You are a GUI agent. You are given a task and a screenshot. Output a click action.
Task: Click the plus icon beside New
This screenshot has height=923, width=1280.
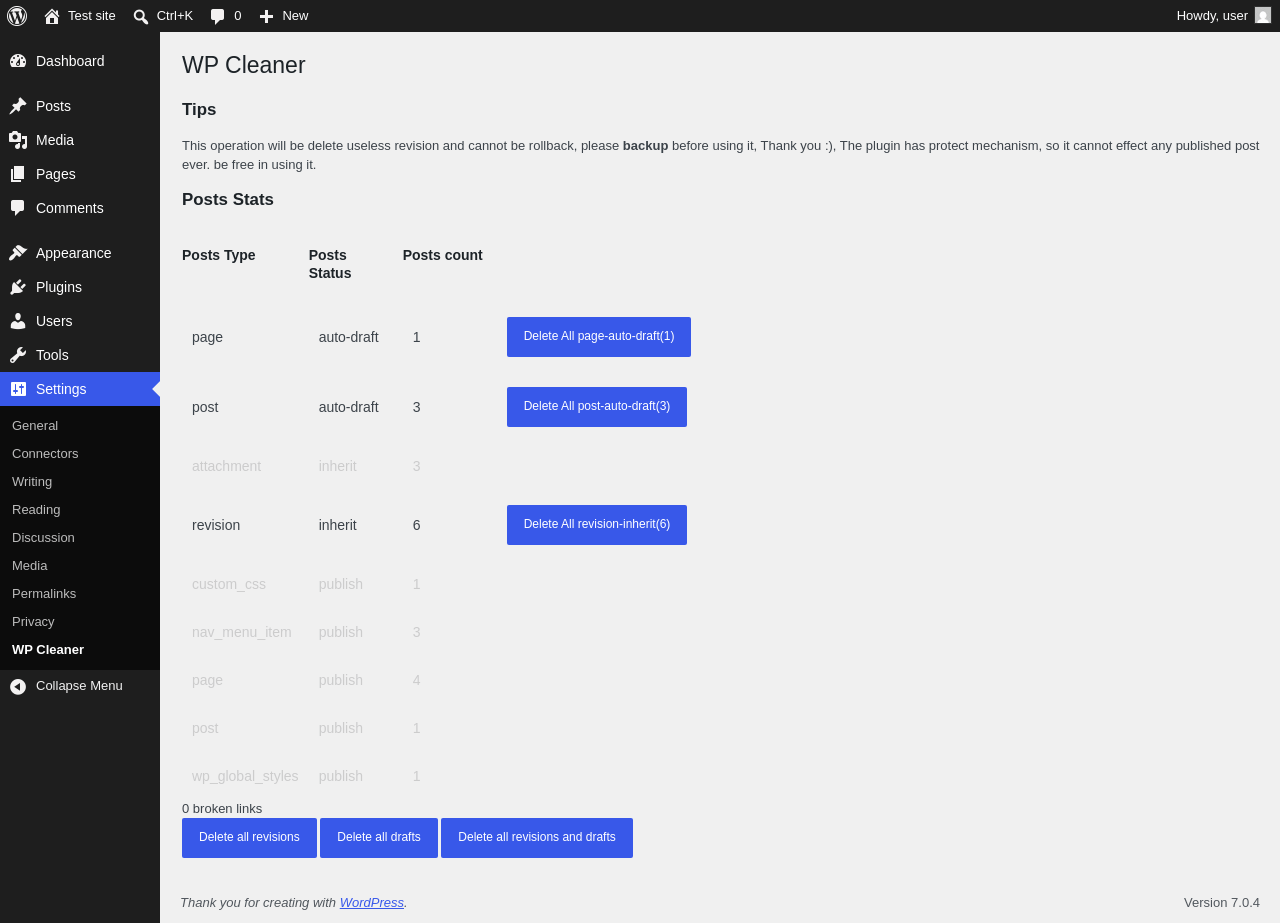click(x=266, y=16)
